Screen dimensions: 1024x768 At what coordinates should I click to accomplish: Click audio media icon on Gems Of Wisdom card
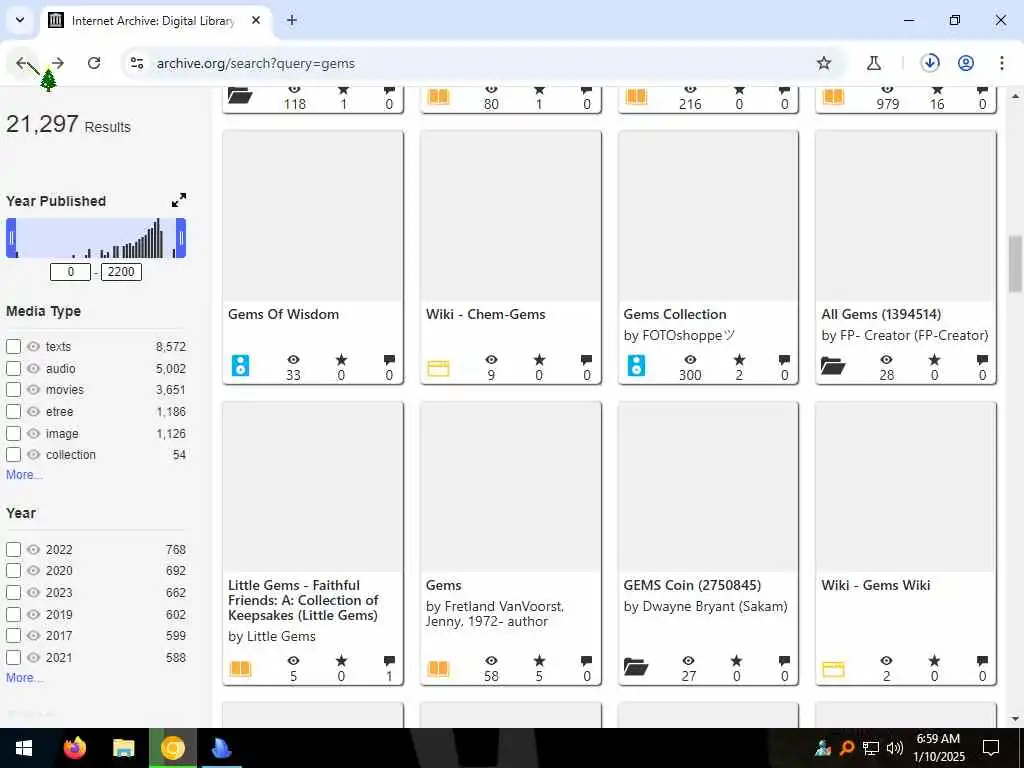coord(240,366)
